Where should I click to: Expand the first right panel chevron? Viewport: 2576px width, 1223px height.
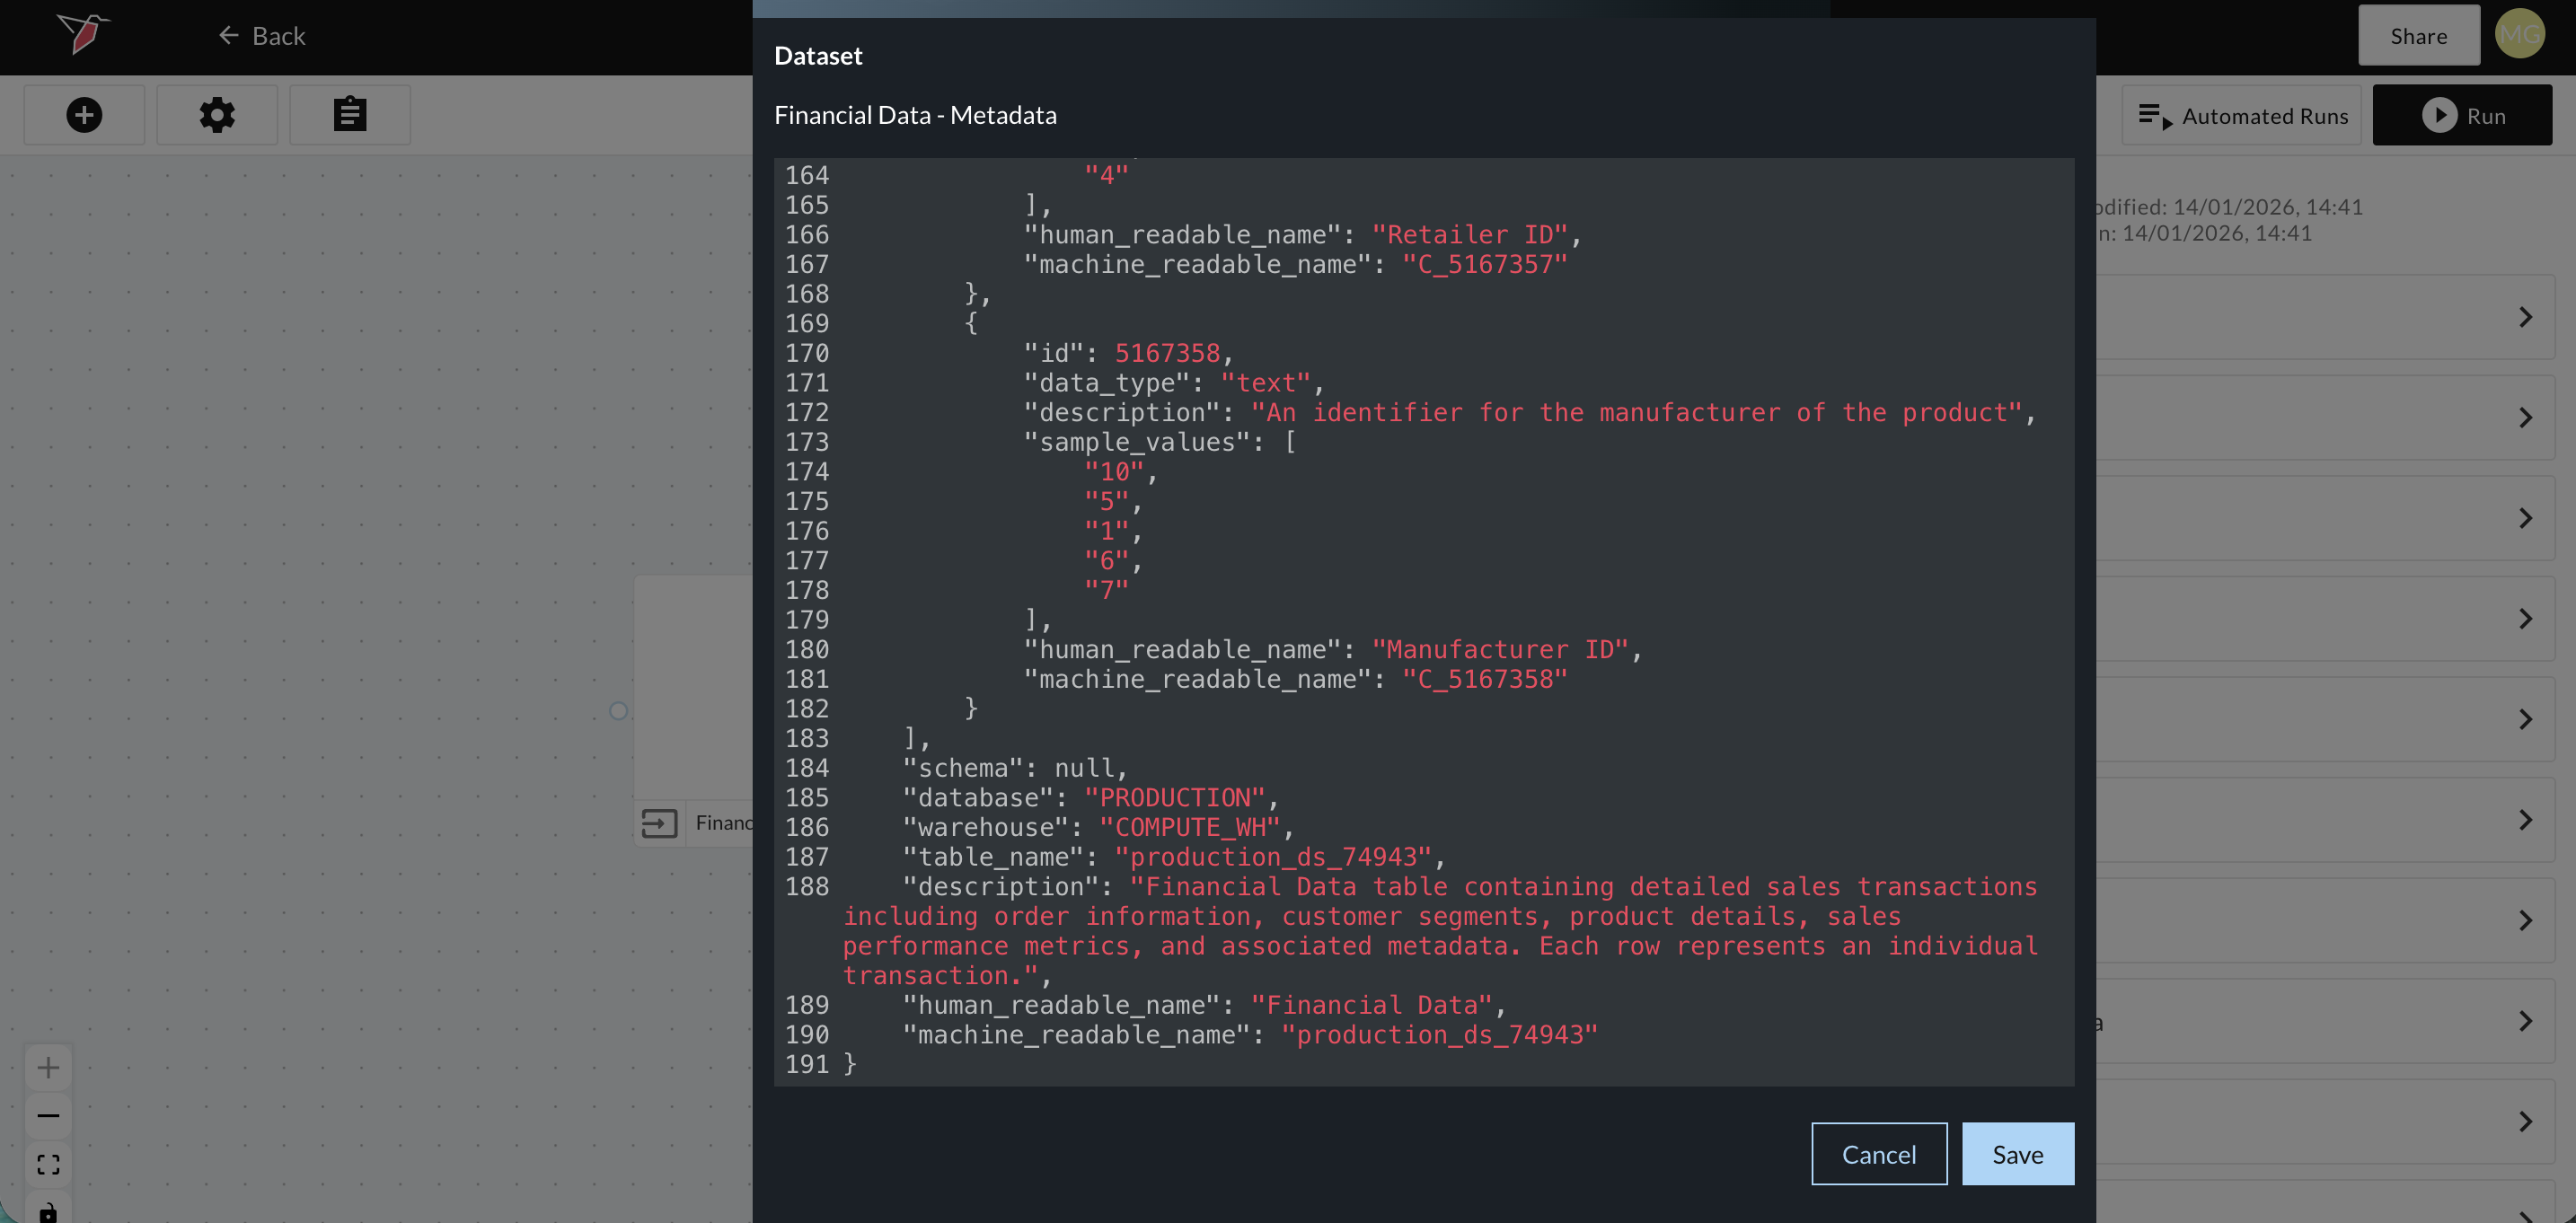pos(2525,318)
